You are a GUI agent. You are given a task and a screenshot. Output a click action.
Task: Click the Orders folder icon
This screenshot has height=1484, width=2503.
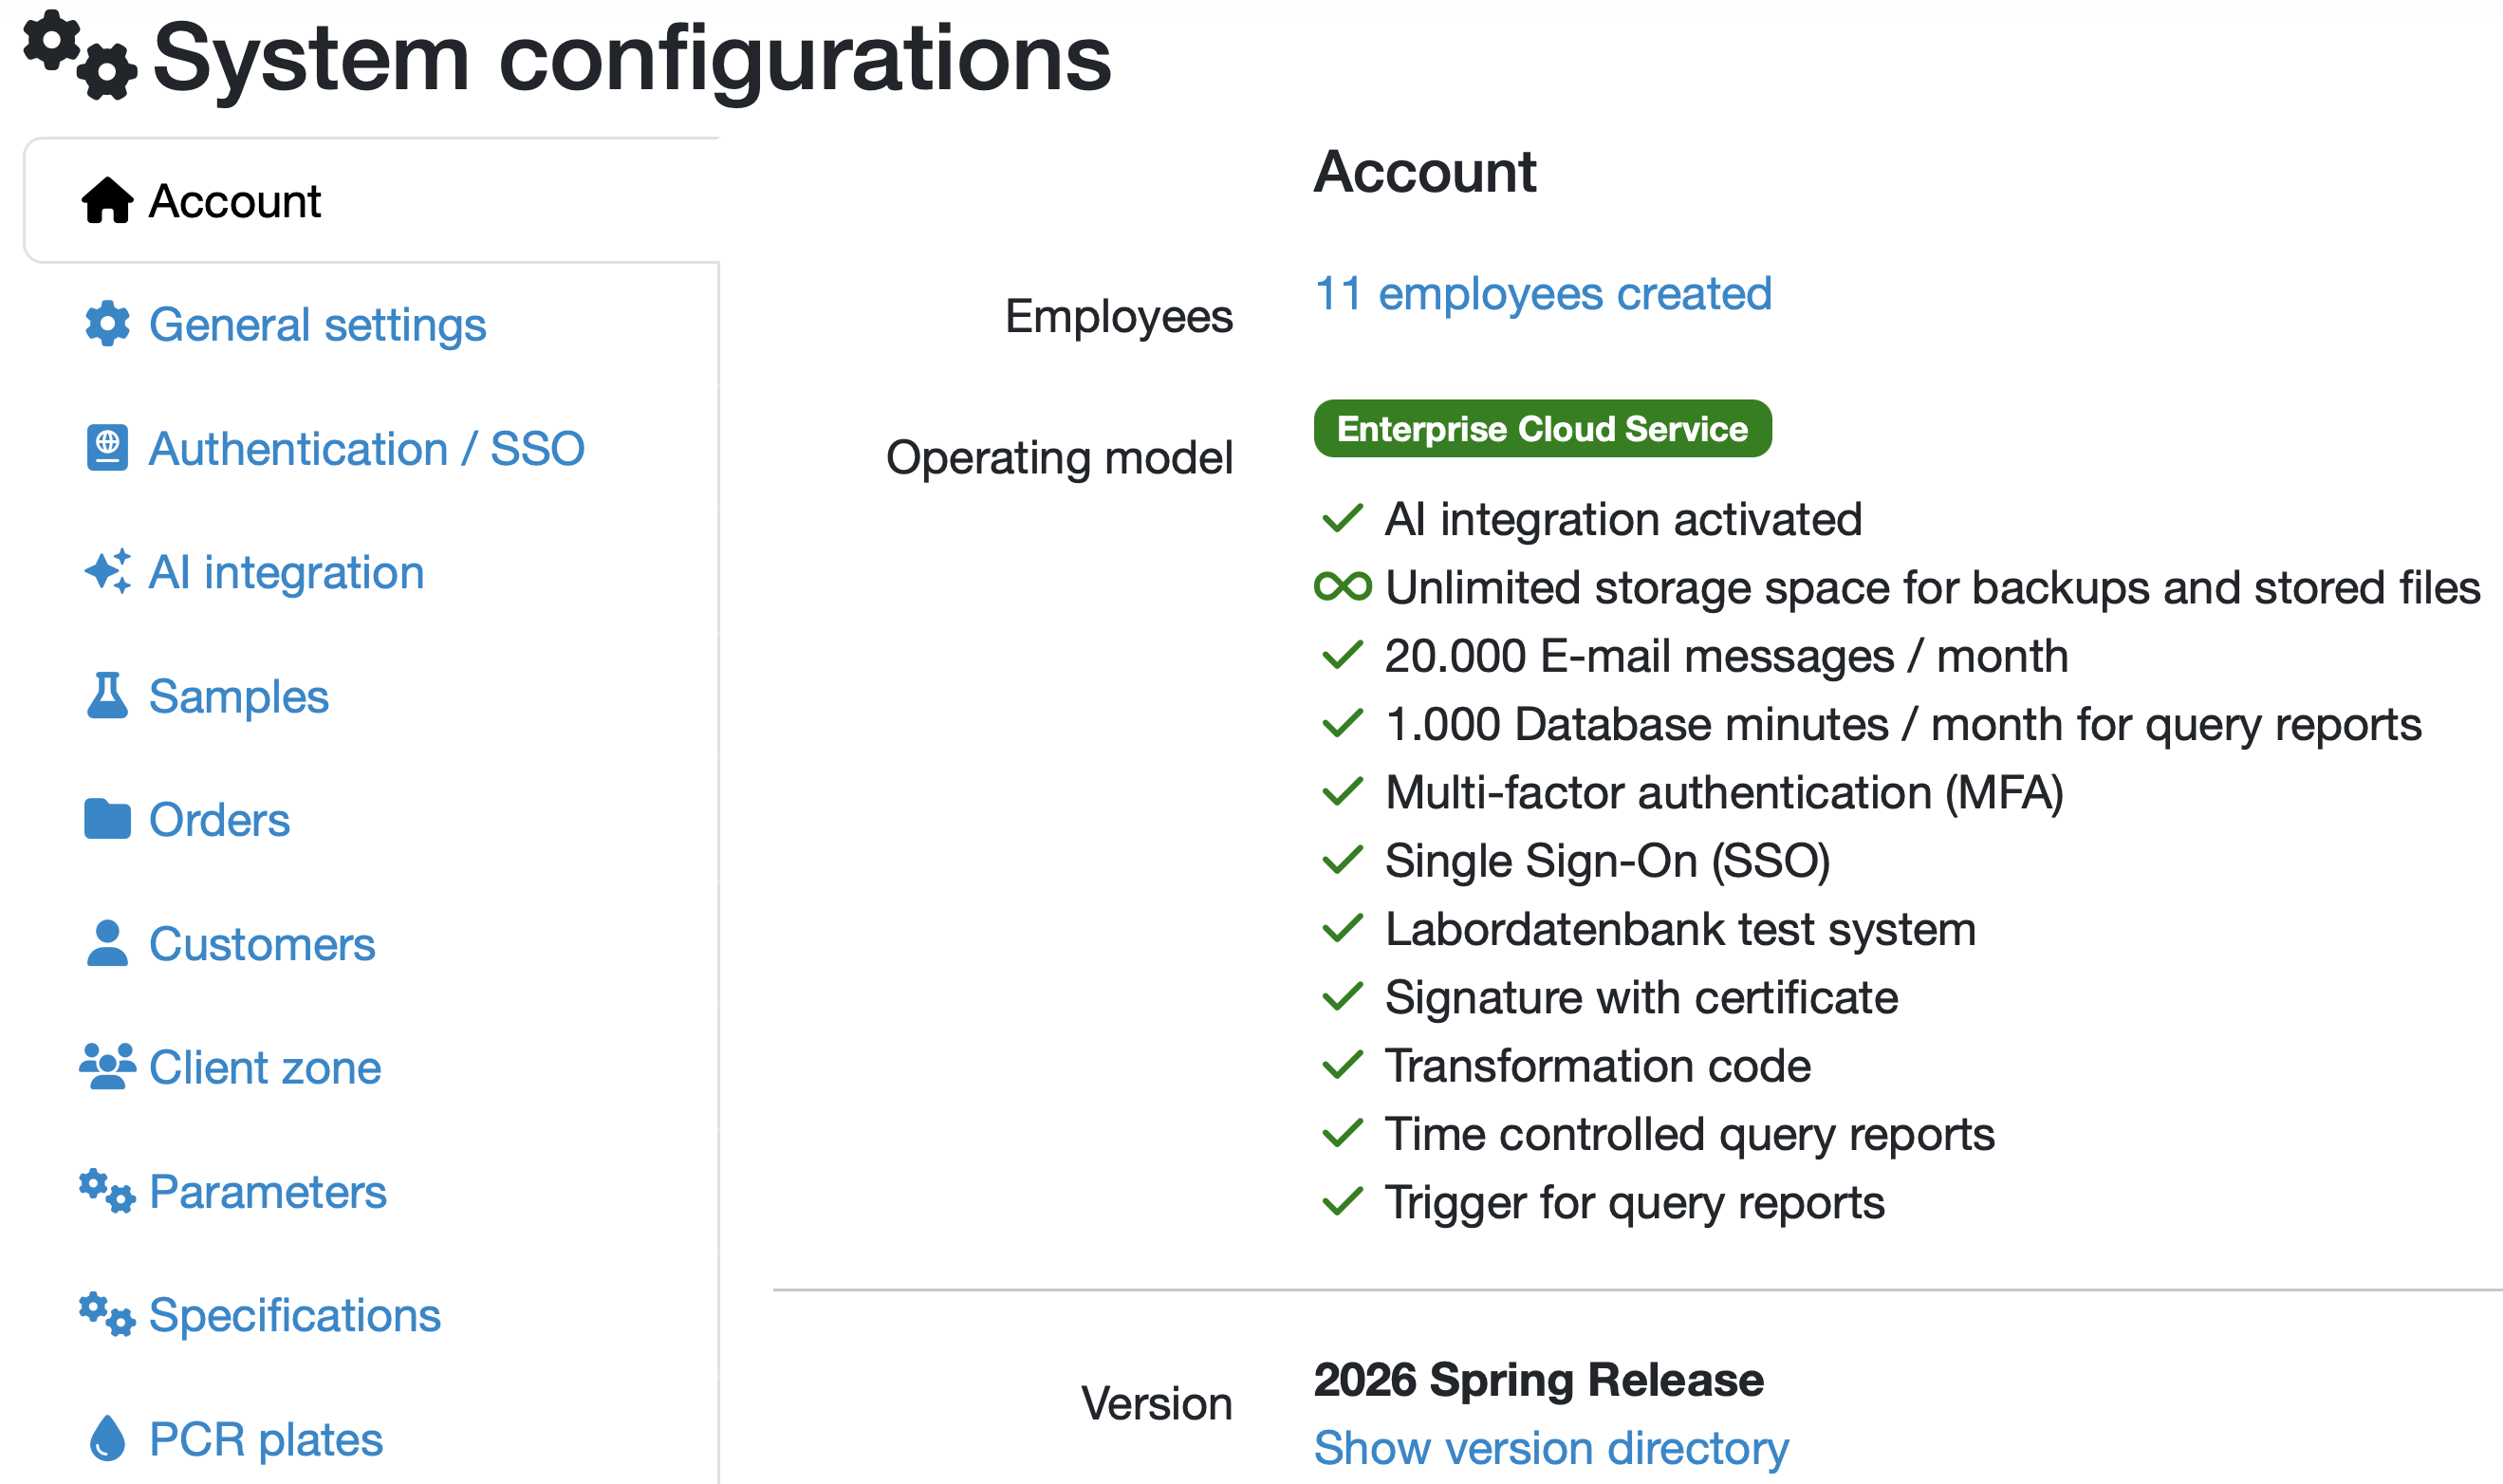click(107, 819)
